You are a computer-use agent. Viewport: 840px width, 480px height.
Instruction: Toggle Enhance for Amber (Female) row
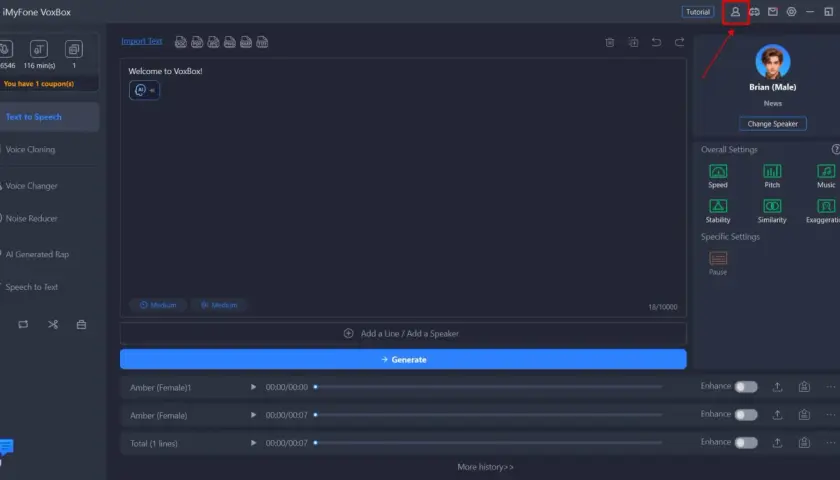[x=746, y=415]
